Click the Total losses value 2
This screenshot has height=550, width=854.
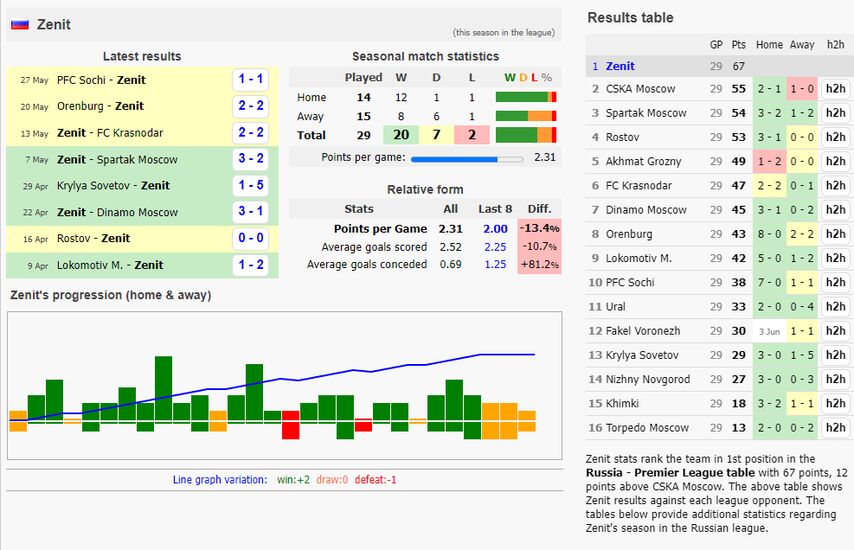[x=472, y=135]
